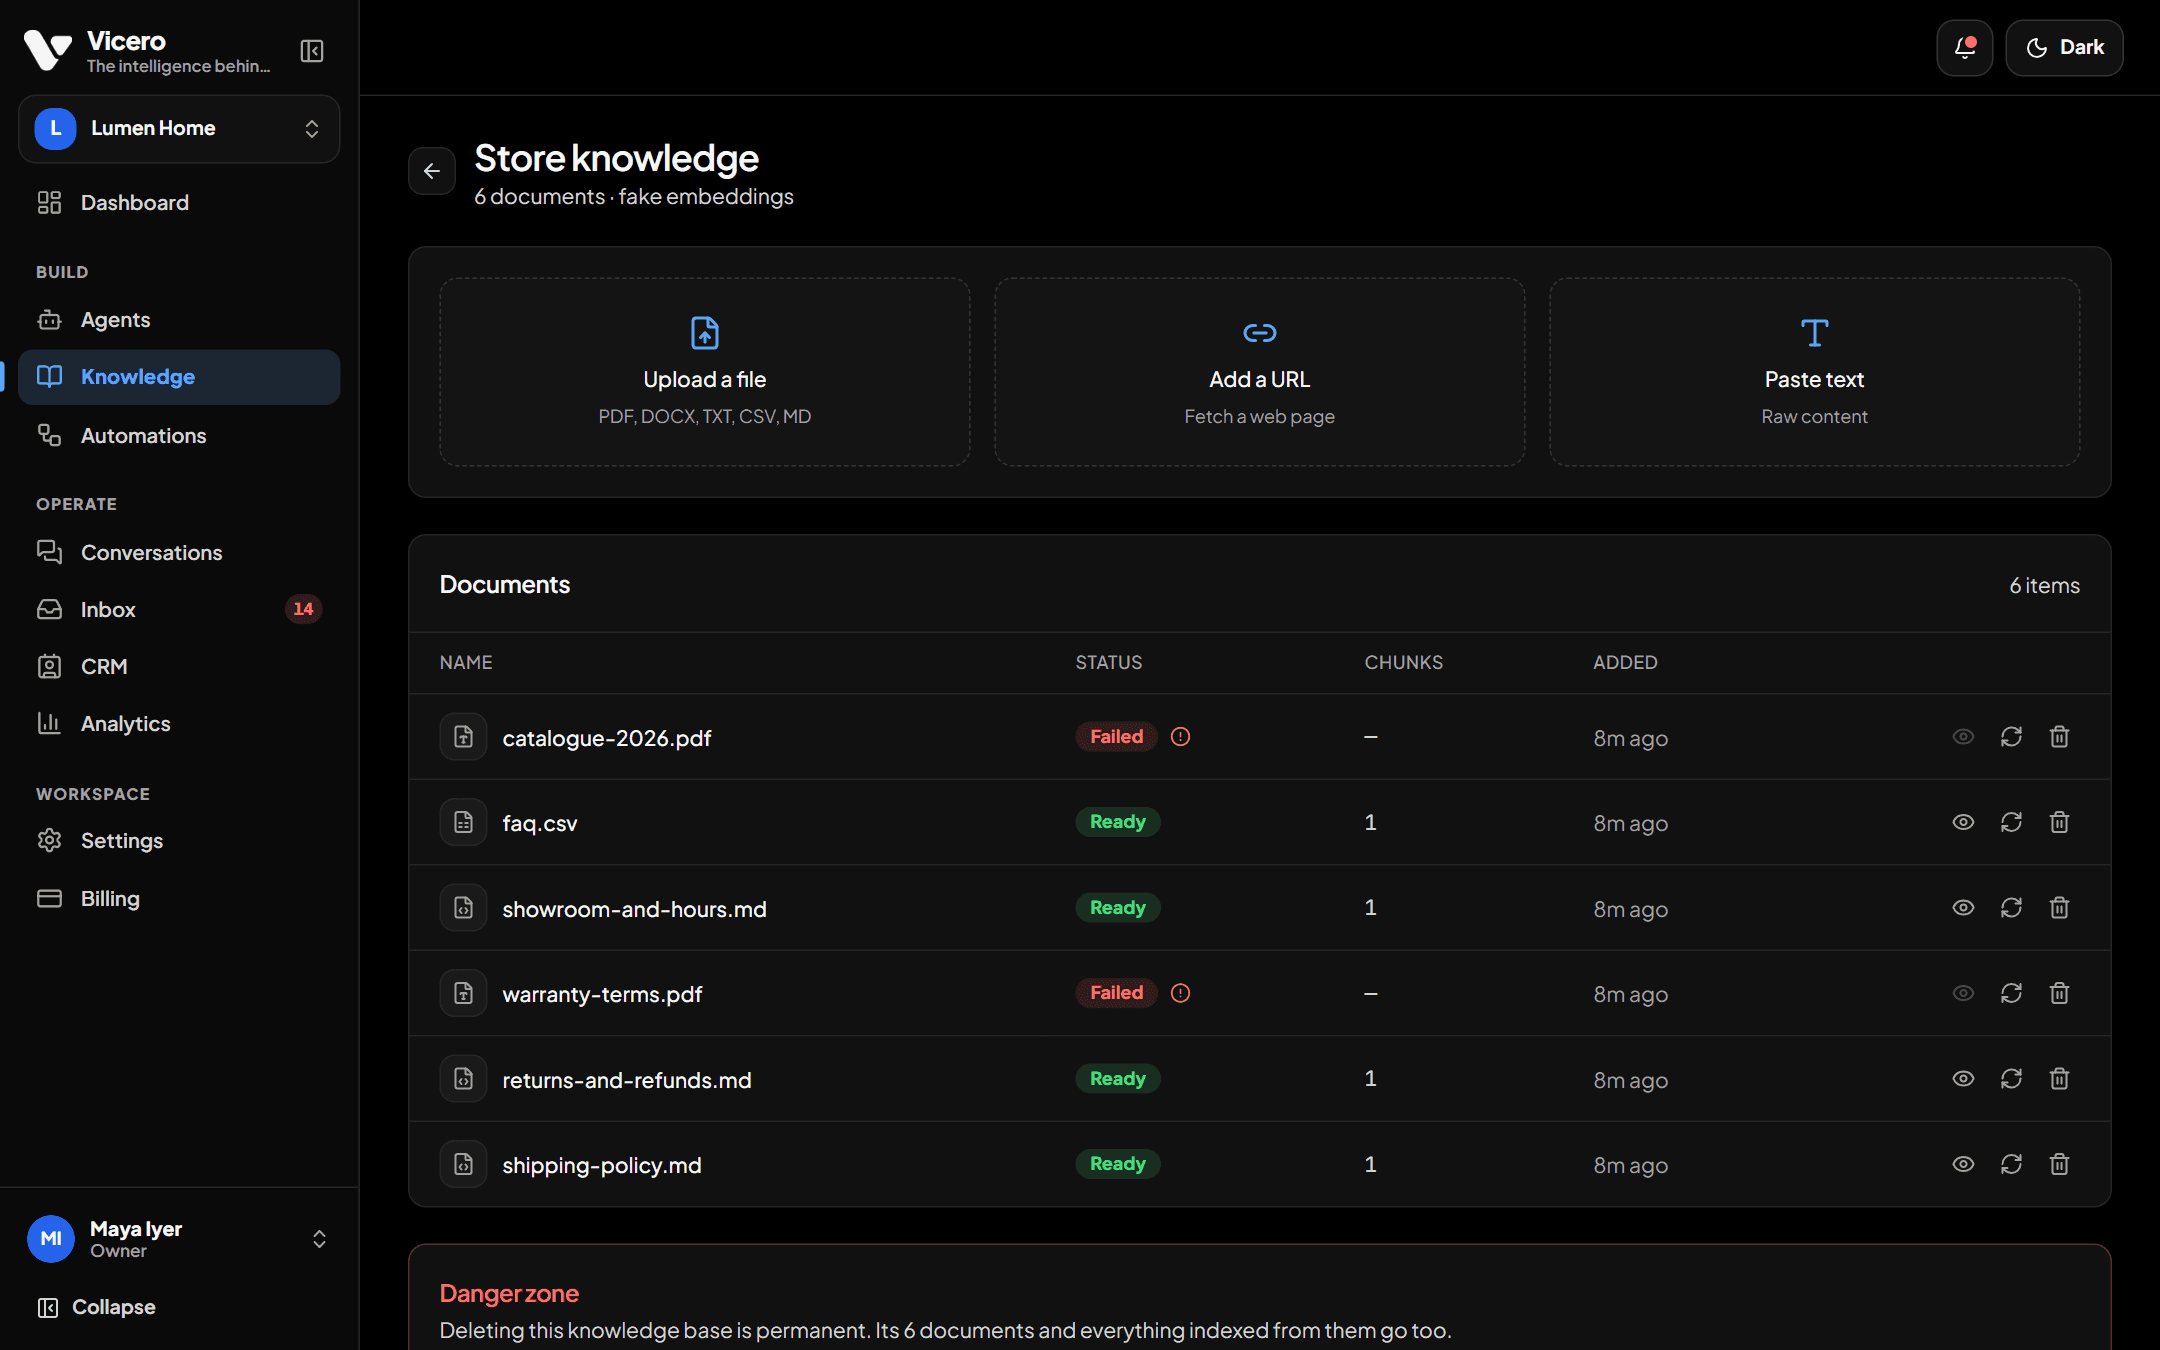Delete returns-and-refunds.md document
Screen dimensions: 2160x1350
[2059, 1079]
